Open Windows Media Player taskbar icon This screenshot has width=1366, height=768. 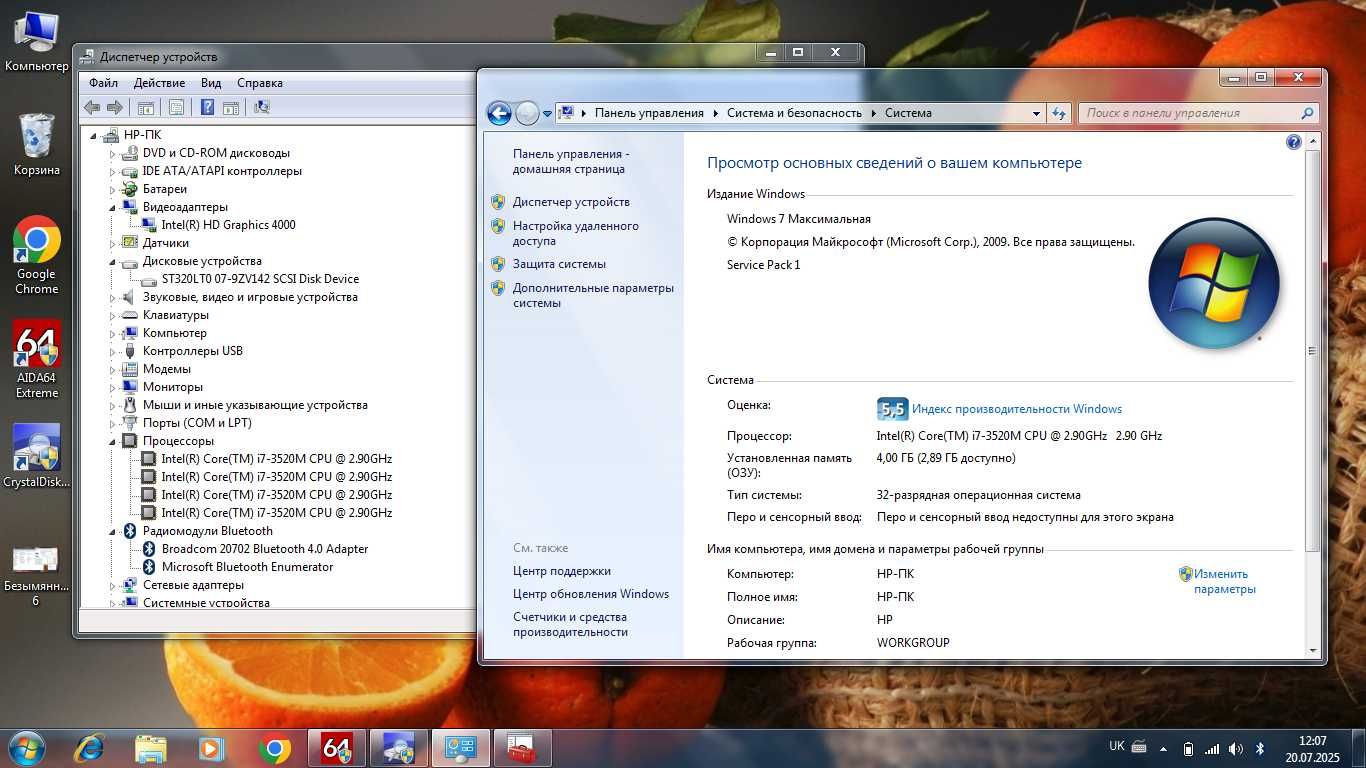pyautogui.click(x=211, y=748)
